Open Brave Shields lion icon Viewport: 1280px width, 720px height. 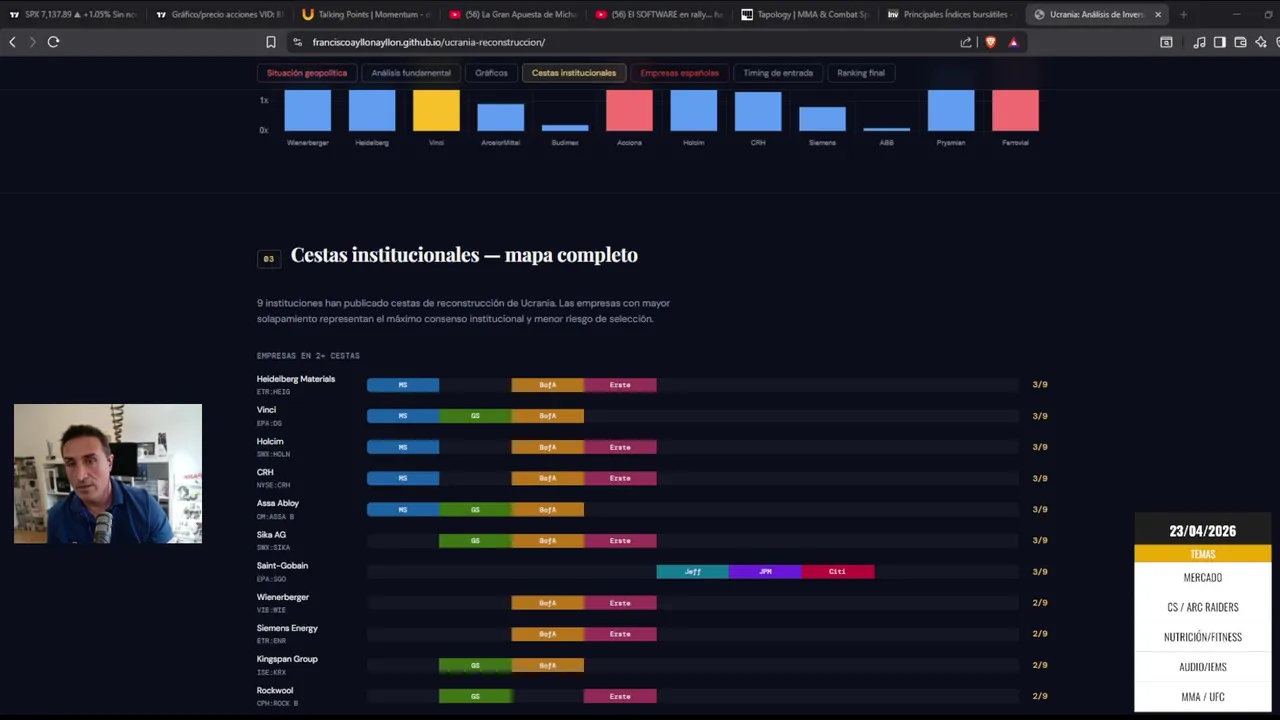coord(991,42)
